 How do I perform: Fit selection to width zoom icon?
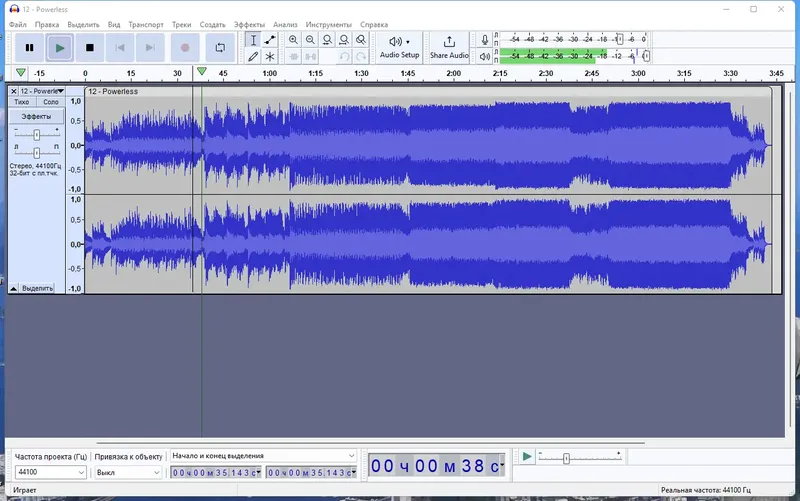[x=327, y=40]
